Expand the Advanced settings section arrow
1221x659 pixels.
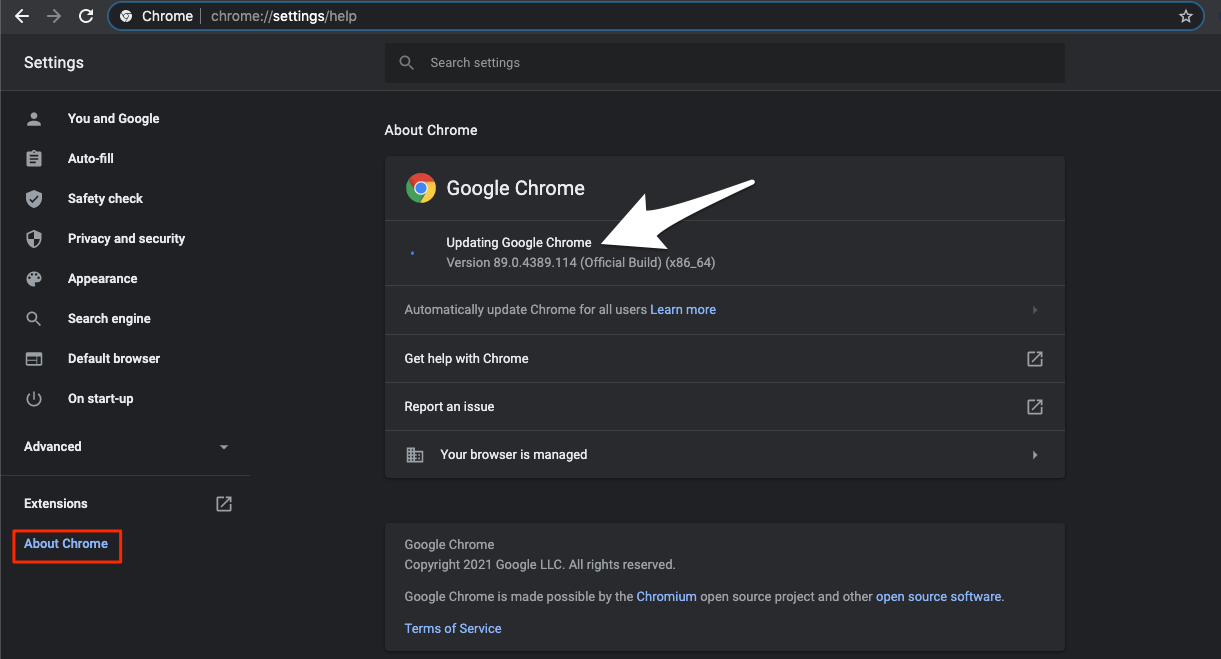224,447
